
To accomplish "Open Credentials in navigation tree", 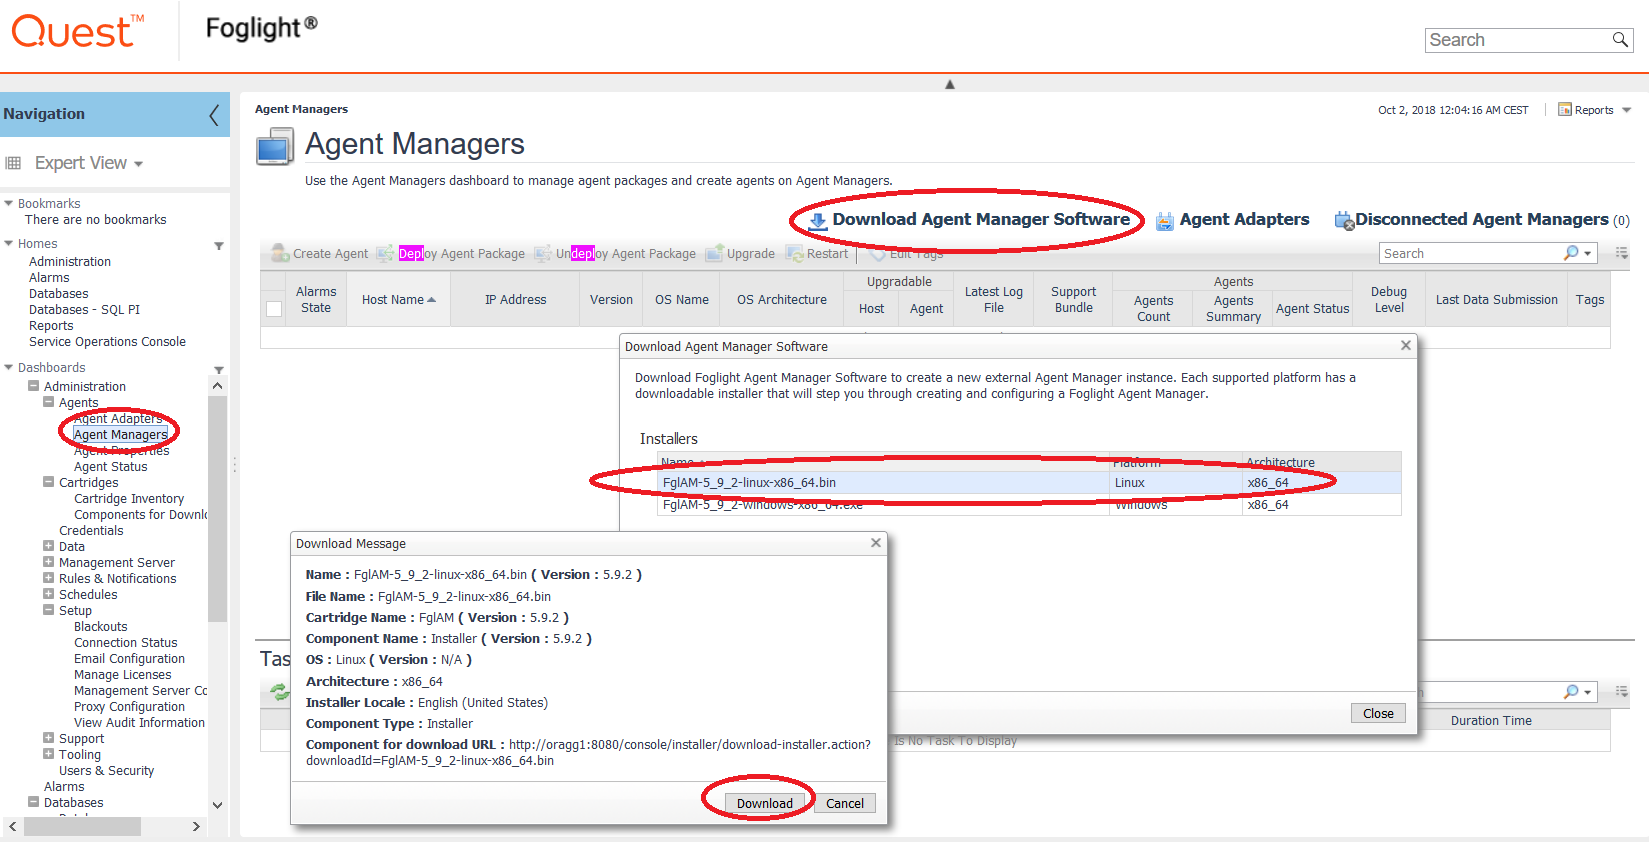I will 91,531.
